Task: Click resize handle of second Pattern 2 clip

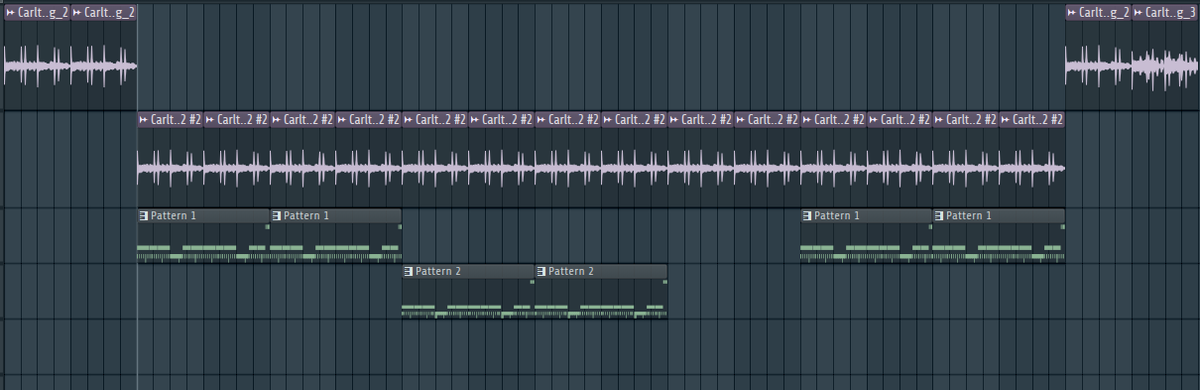Action: (664, 282)
